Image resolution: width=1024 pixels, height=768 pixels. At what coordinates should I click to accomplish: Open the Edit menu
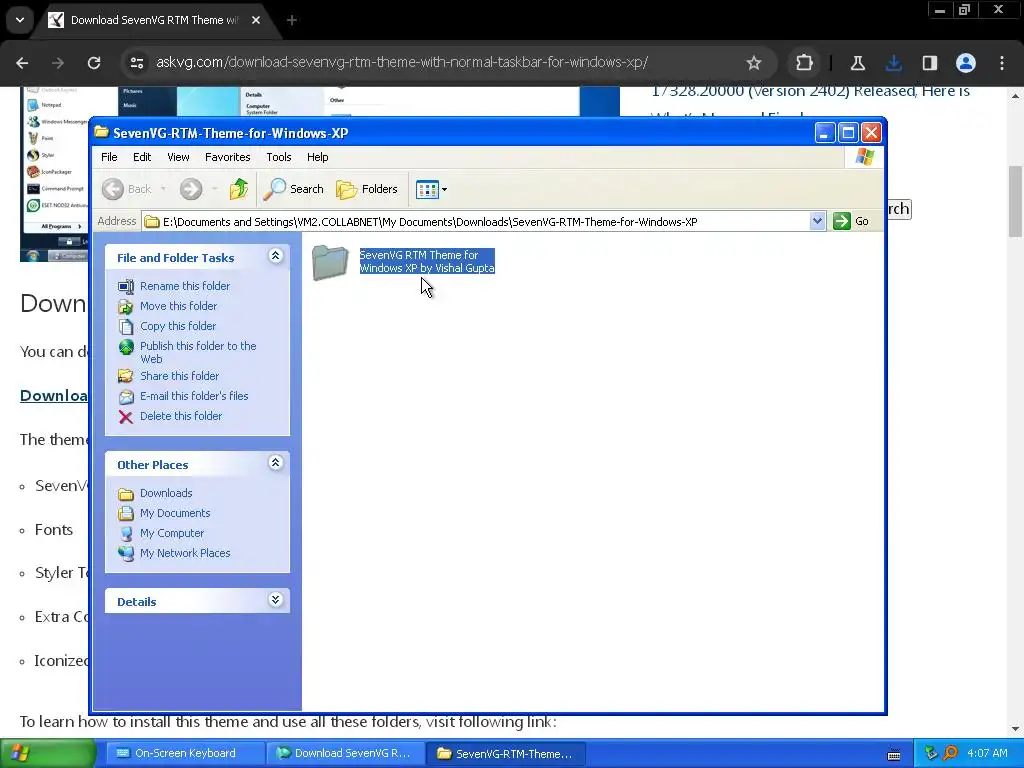142,157
